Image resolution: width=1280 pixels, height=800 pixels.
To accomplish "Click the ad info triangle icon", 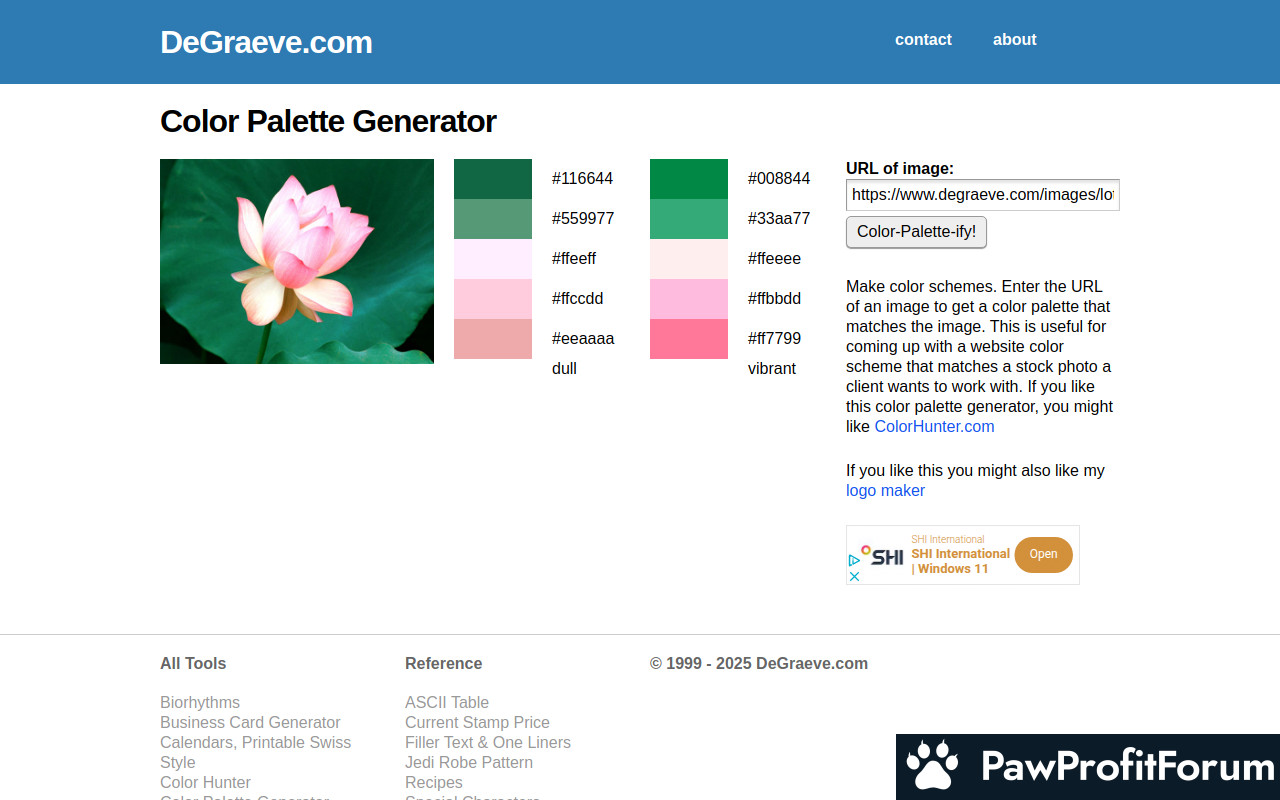I will pyautogui.click(x=854, y=561).
